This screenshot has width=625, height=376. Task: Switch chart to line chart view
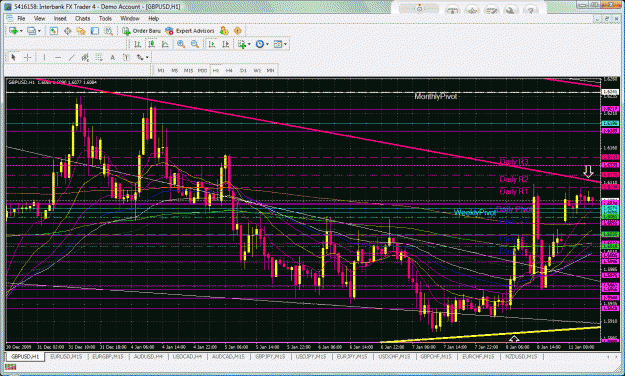click(x=165, y=44)
